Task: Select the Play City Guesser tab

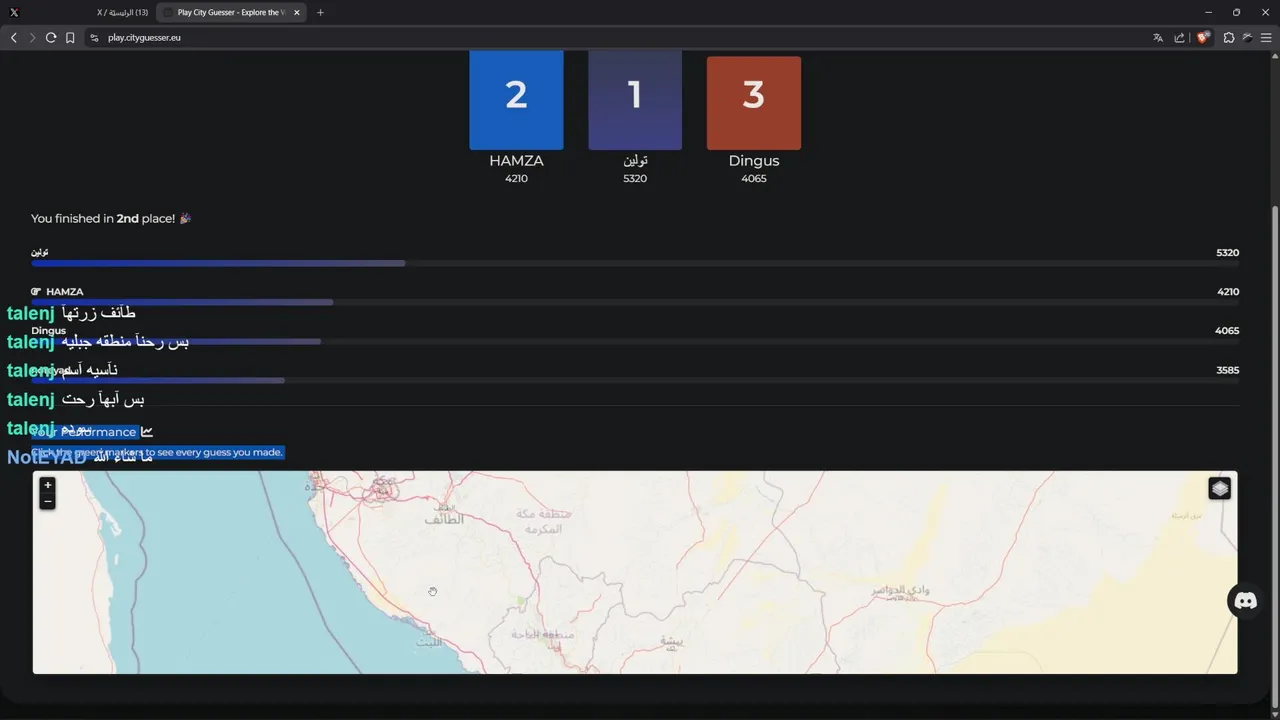Action: pos(231,13)
